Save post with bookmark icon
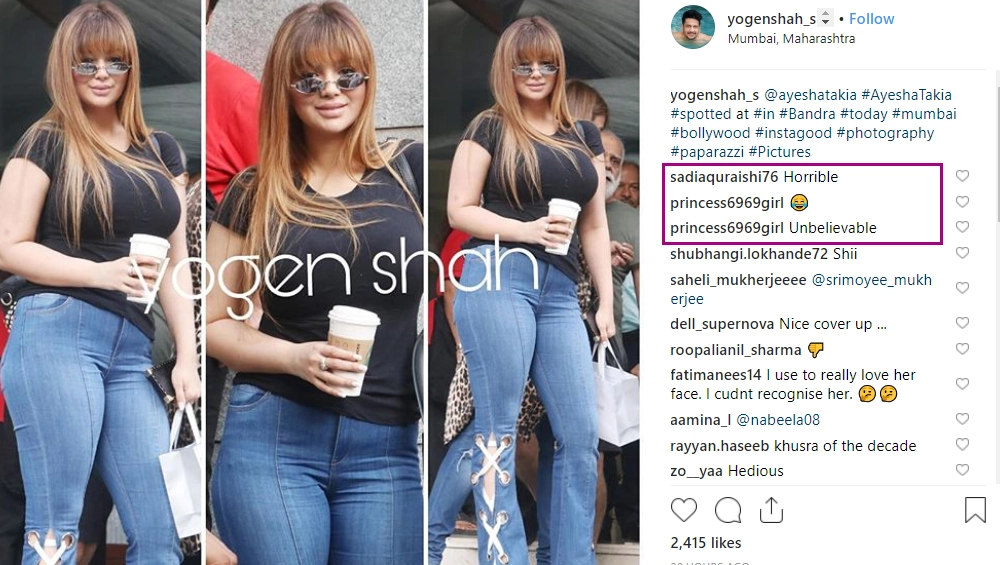 click(975, 510)
